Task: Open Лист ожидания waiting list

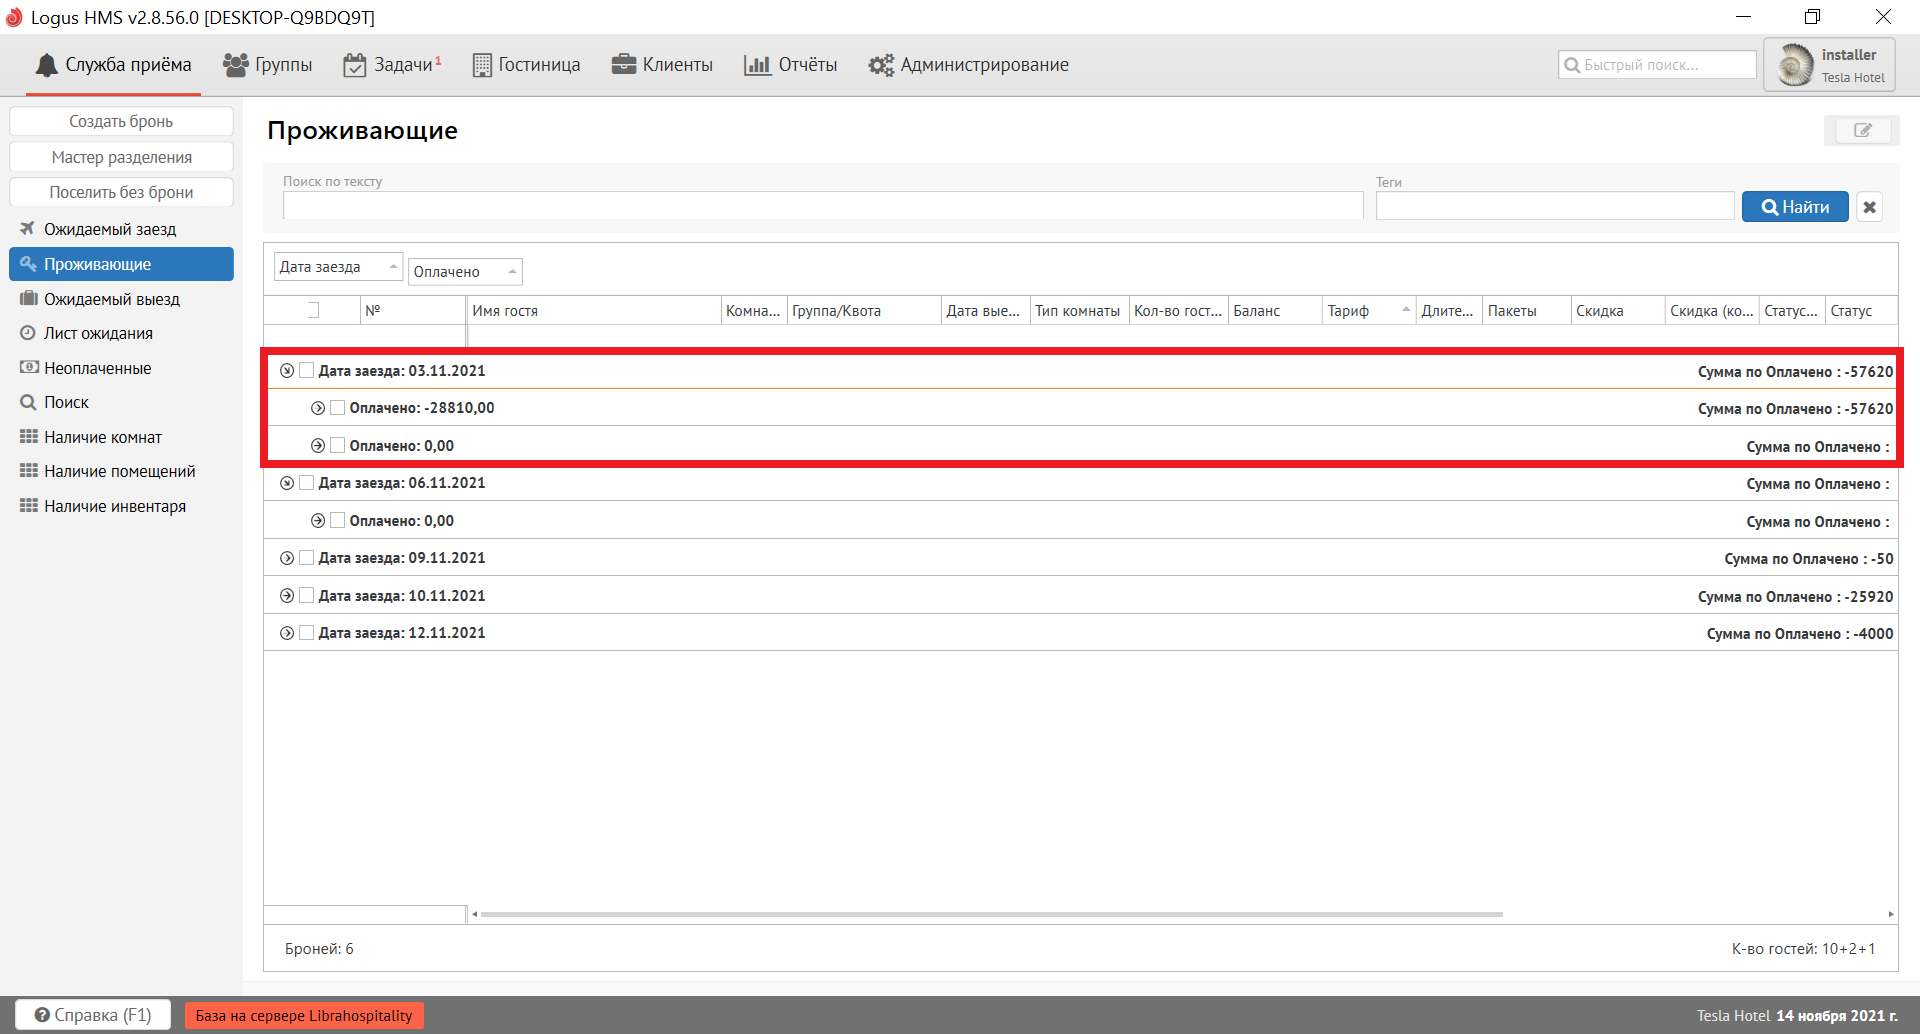Action: point(98,333)
